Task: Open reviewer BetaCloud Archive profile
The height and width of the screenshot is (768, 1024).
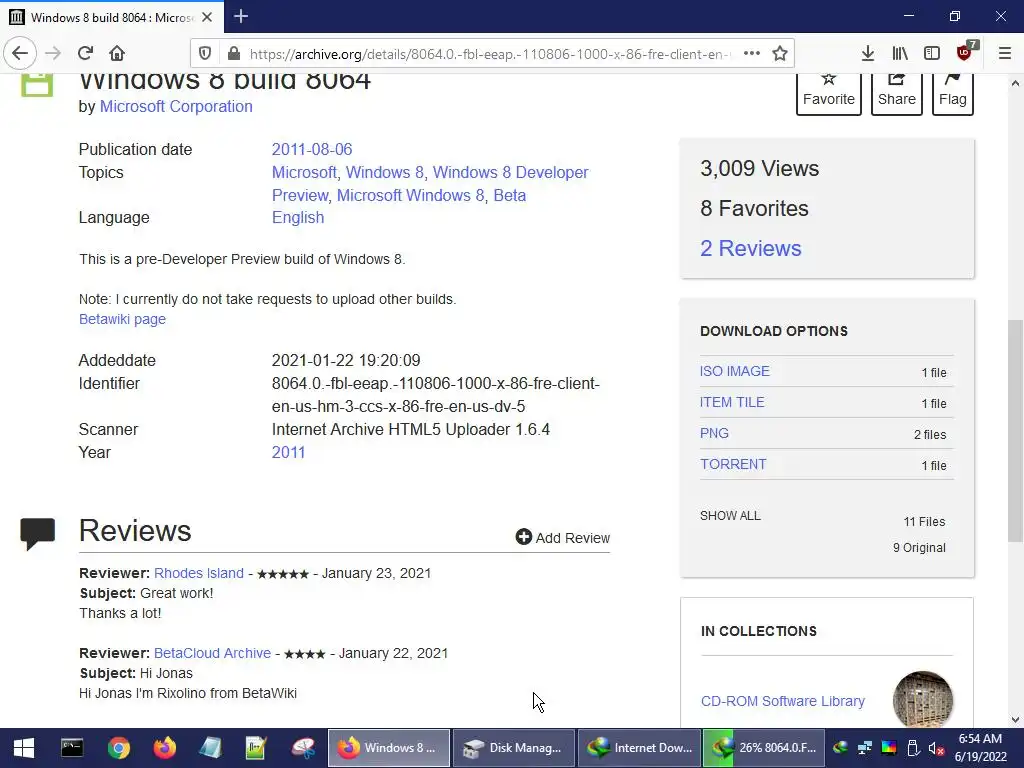Action: 212,653
